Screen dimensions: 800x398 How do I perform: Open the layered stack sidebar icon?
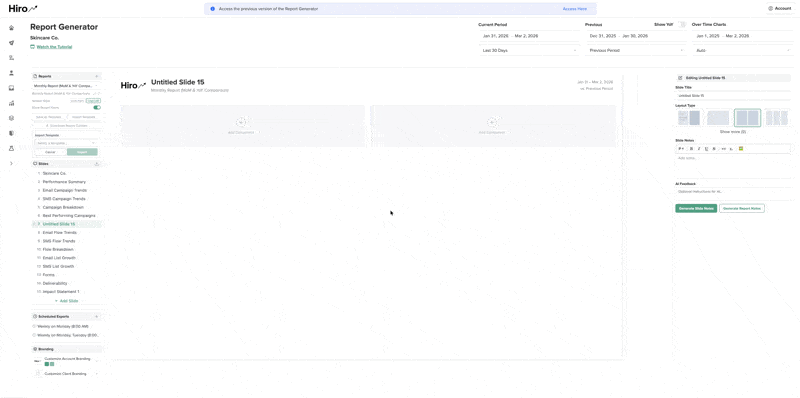coord(11,118)
